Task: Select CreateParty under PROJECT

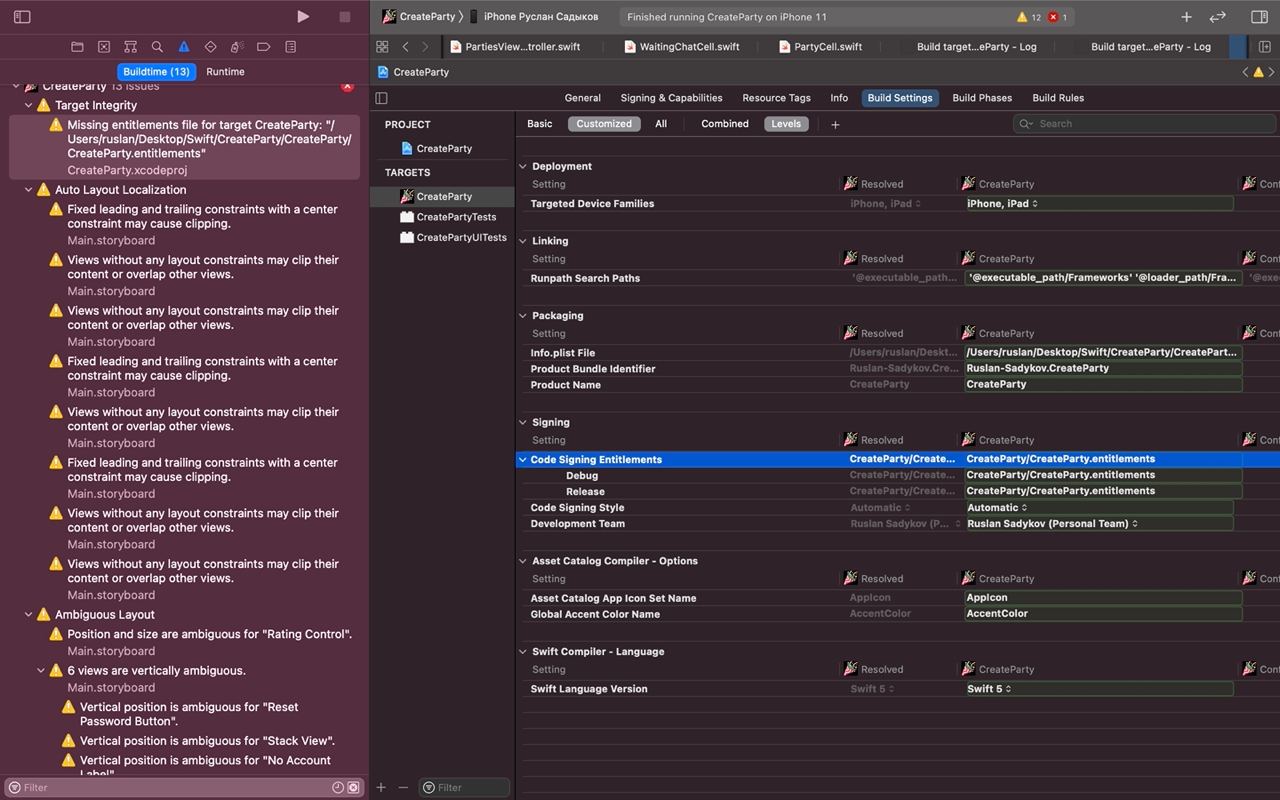Action: tap(436, 148)
